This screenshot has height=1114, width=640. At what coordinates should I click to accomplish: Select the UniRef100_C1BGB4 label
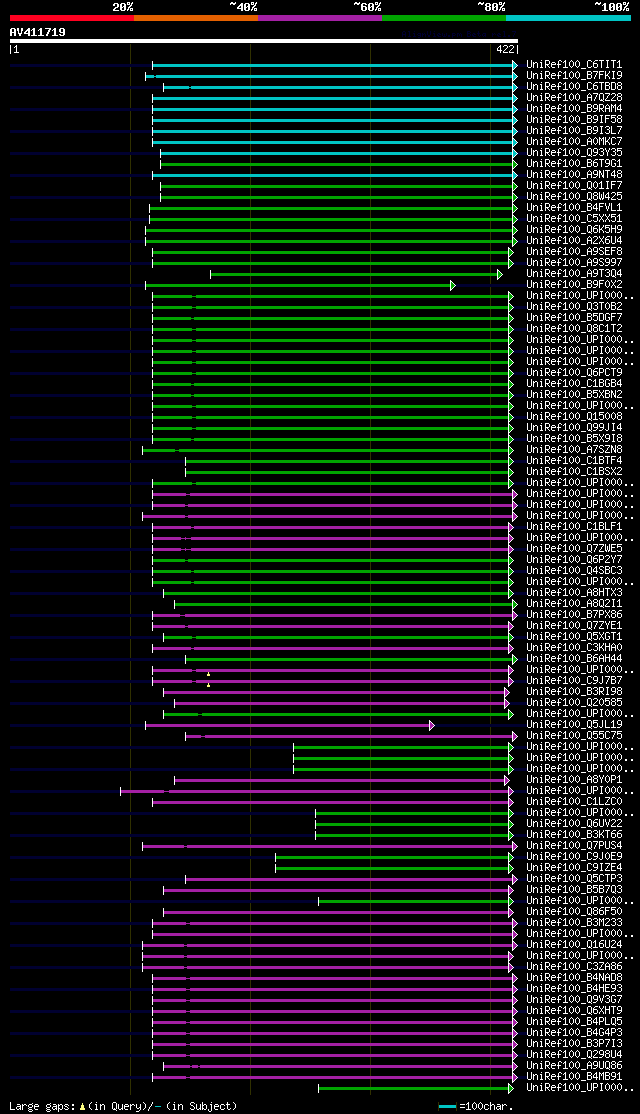pos(575,384)
